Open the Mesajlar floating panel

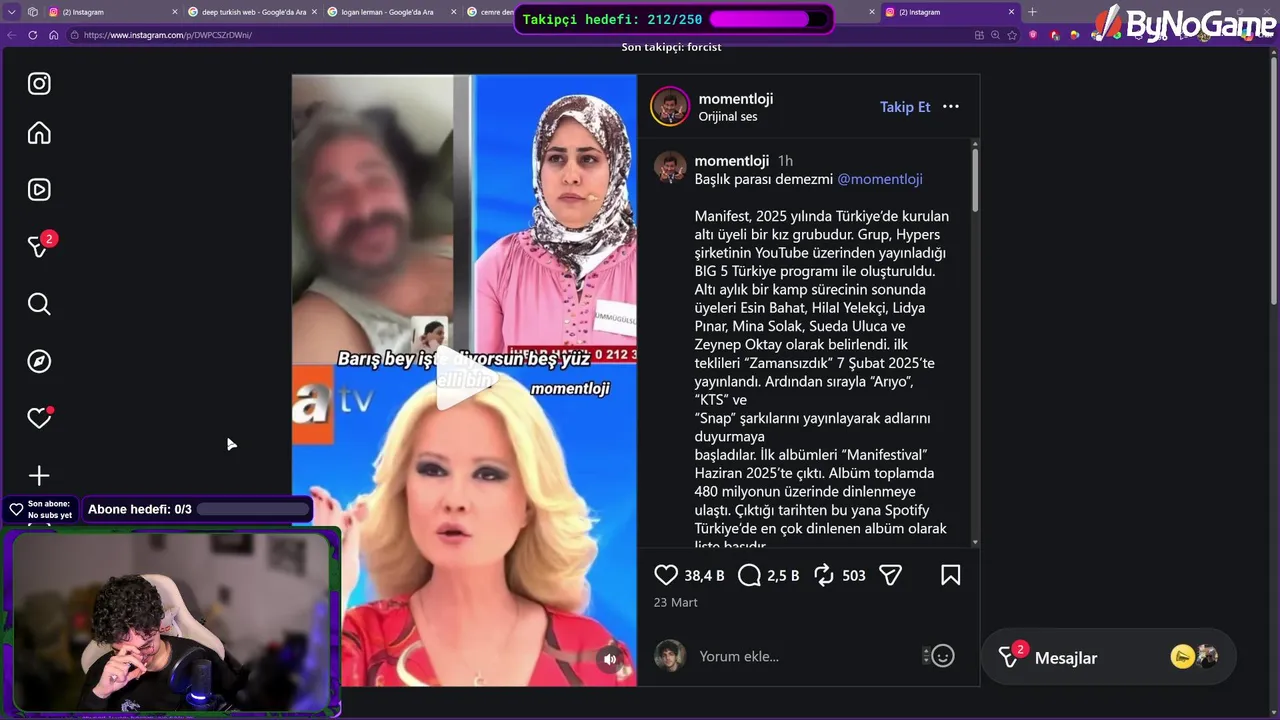tap(1108, 657)
